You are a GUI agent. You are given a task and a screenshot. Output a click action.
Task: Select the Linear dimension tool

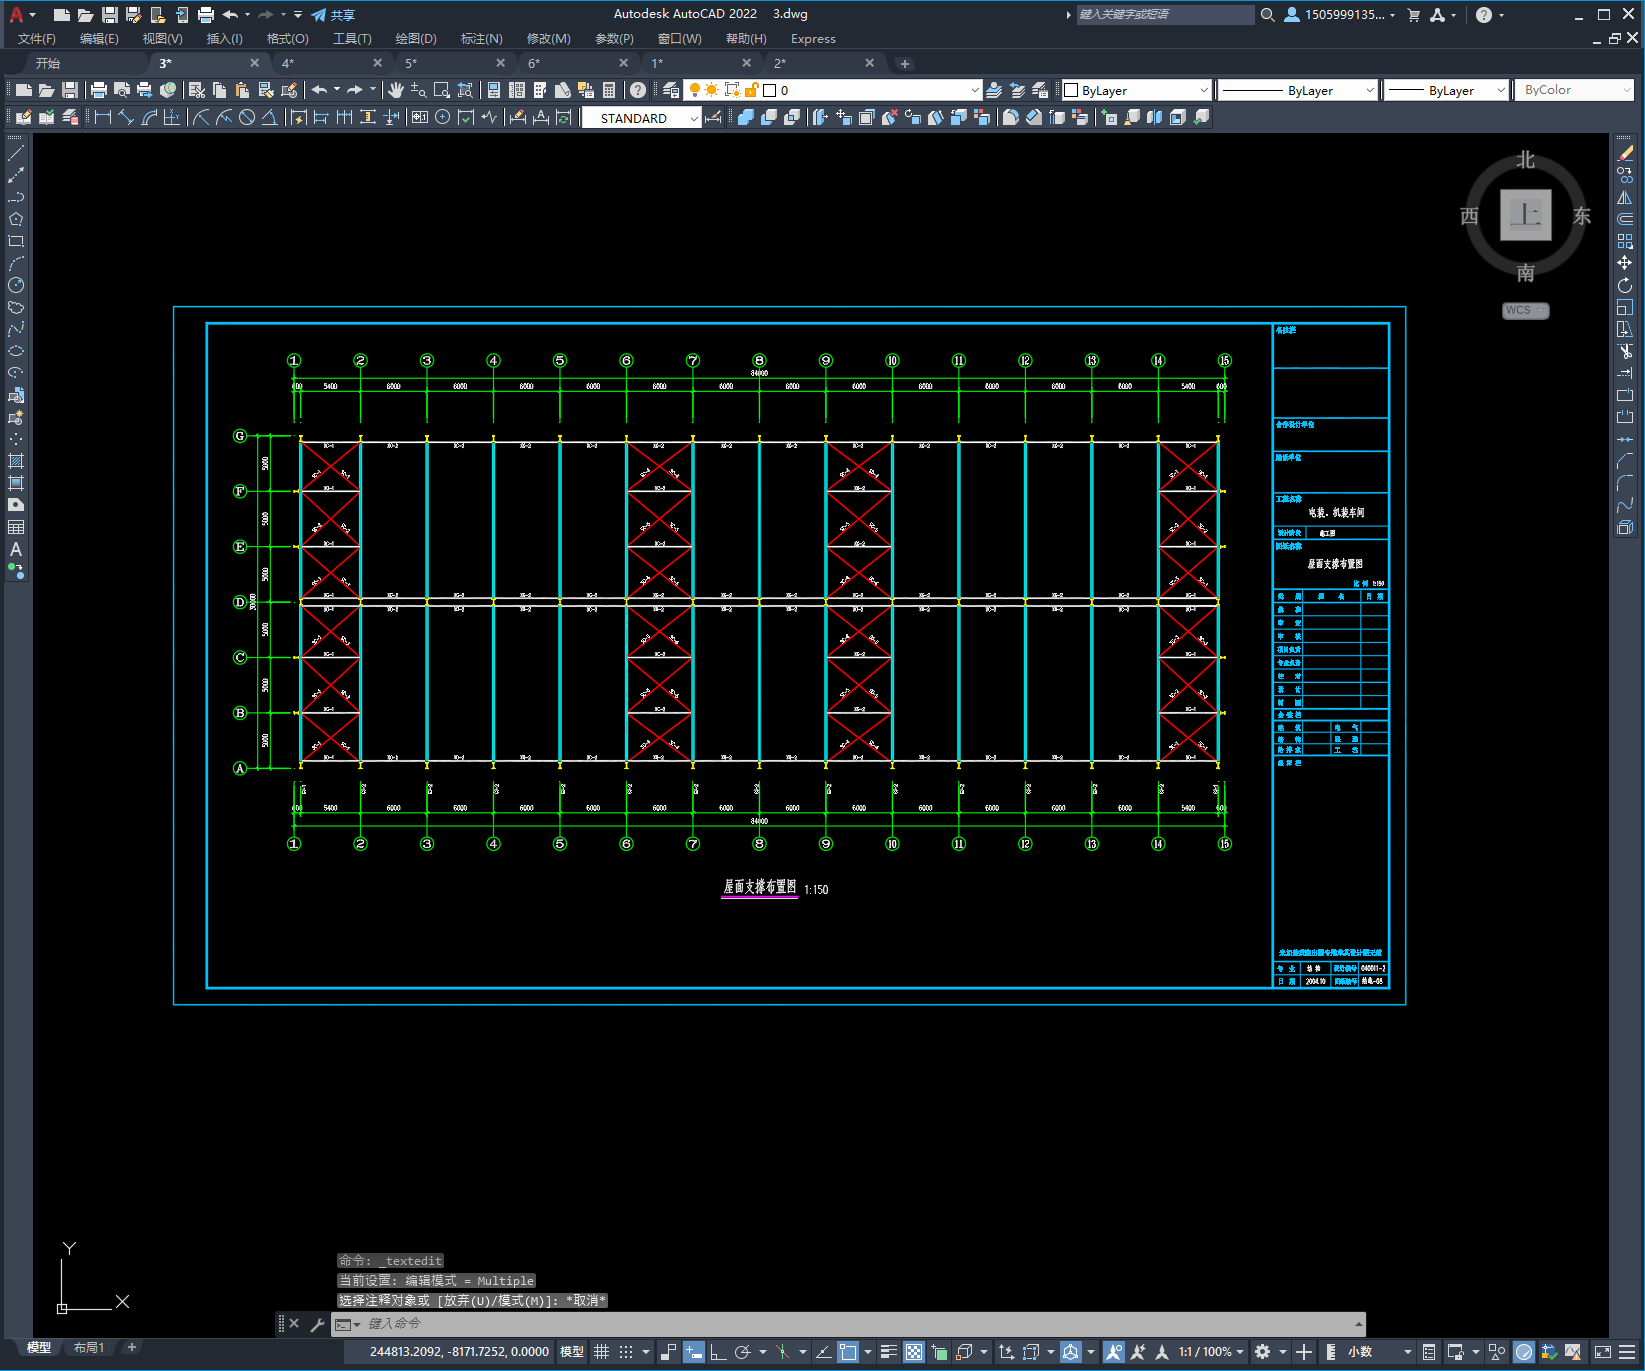click(102, 117)
